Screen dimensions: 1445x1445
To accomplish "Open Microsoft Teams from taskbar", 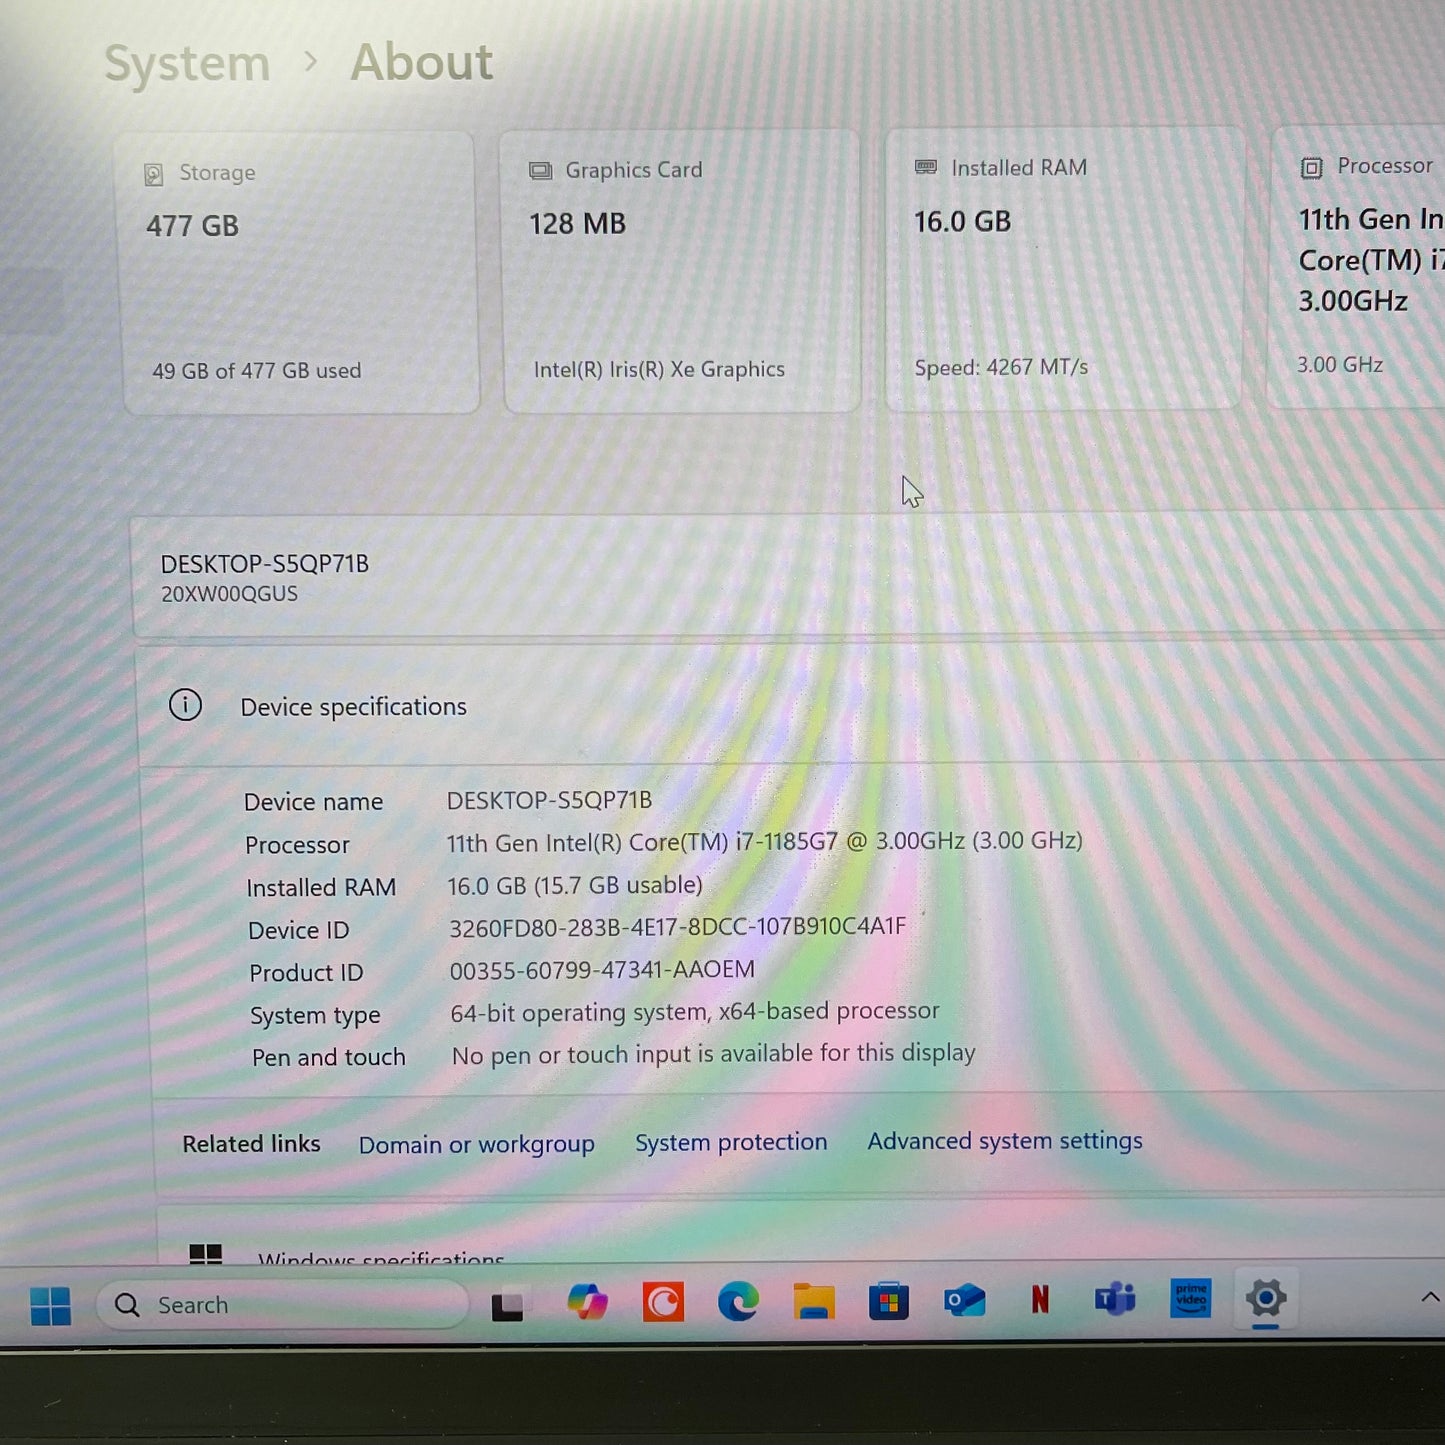I will click(1114, 1298).
